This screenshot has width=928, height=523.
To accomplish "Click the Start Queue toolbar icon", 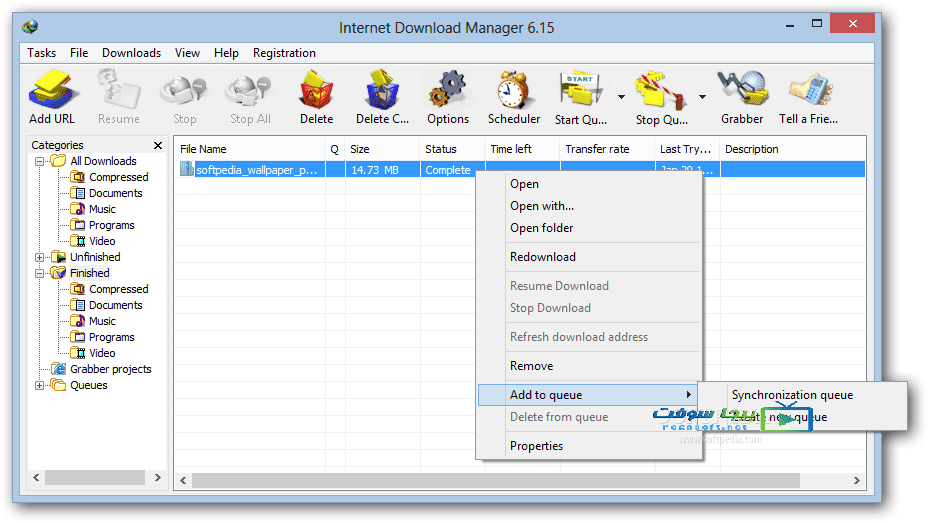I will coord(581,90).
